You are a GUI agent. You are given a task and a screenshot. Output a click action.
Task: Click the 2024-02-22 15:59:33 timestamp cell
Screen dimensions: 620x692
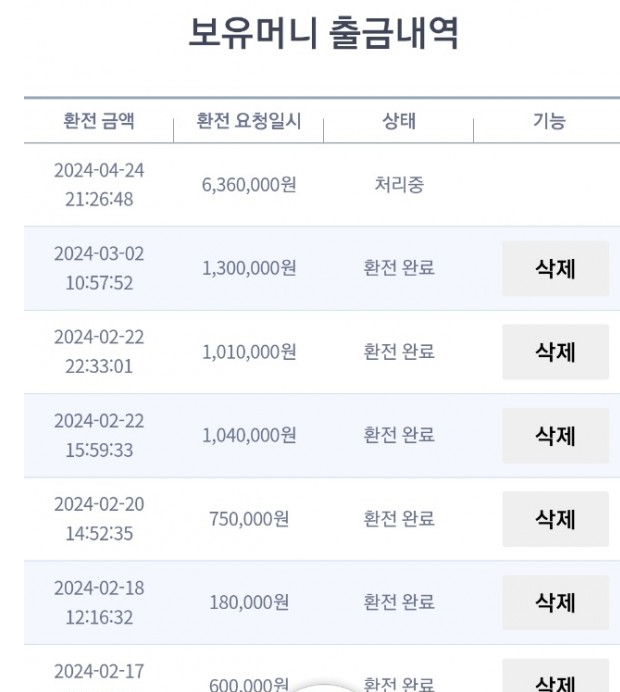pyautogui.click(x=99, y=436)
